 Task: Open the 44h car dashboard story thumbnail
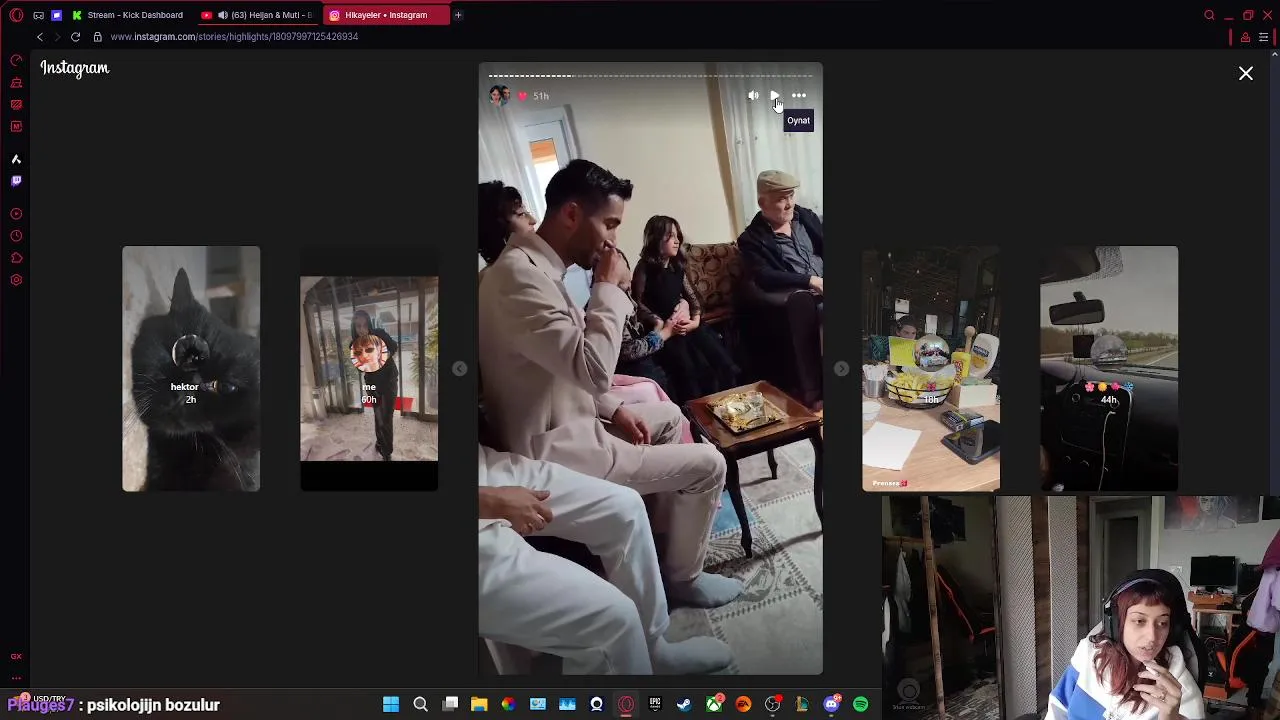tap(1109, 368)
